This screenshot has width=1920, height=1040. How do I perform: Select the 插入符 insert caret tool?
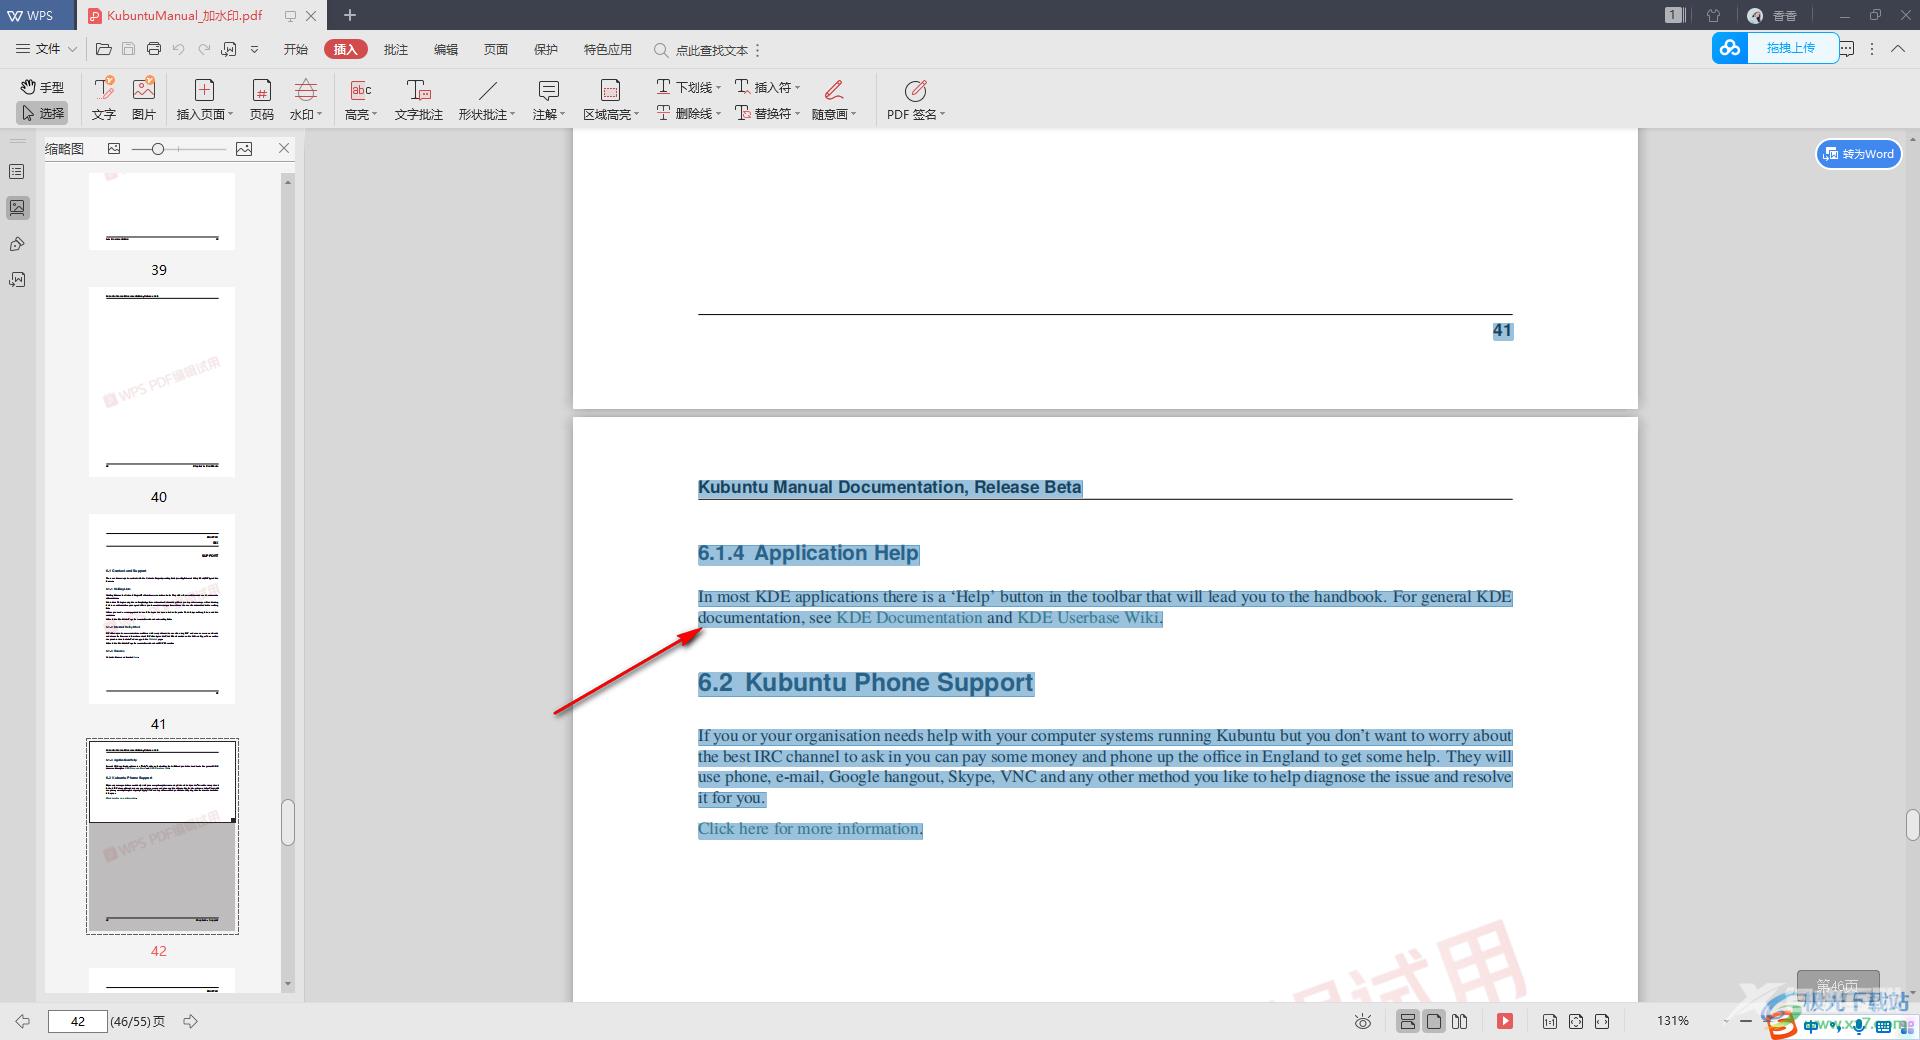click(x=767, y=87)
